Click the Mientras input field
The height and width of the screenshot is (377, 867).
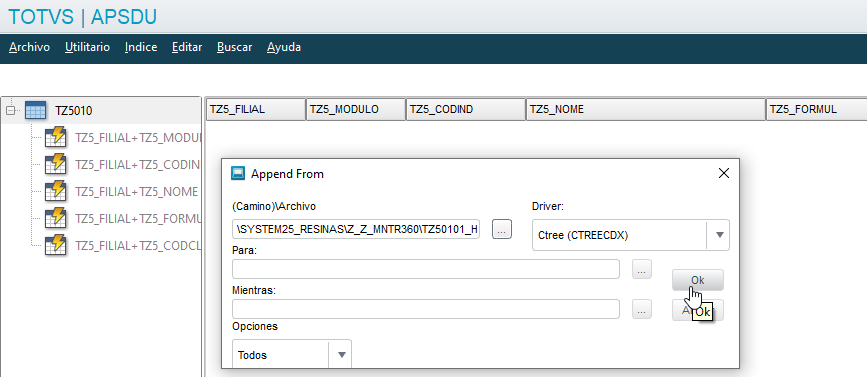426,309
